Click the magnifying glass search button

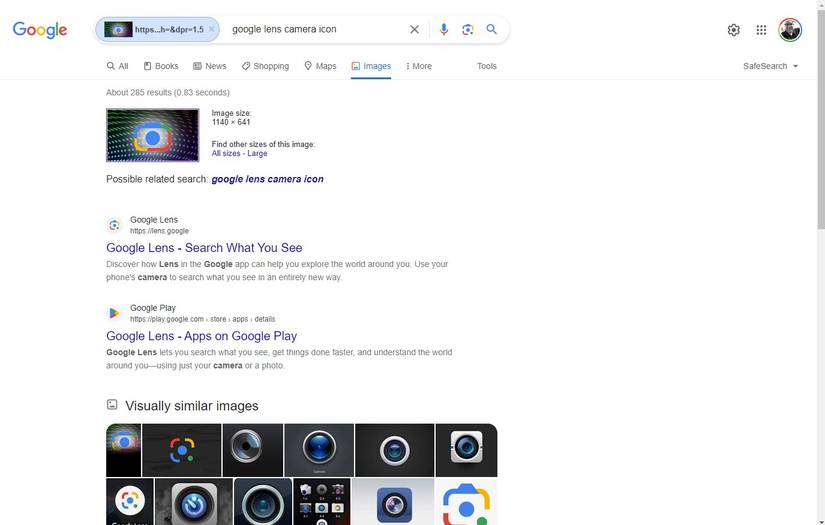492,30
